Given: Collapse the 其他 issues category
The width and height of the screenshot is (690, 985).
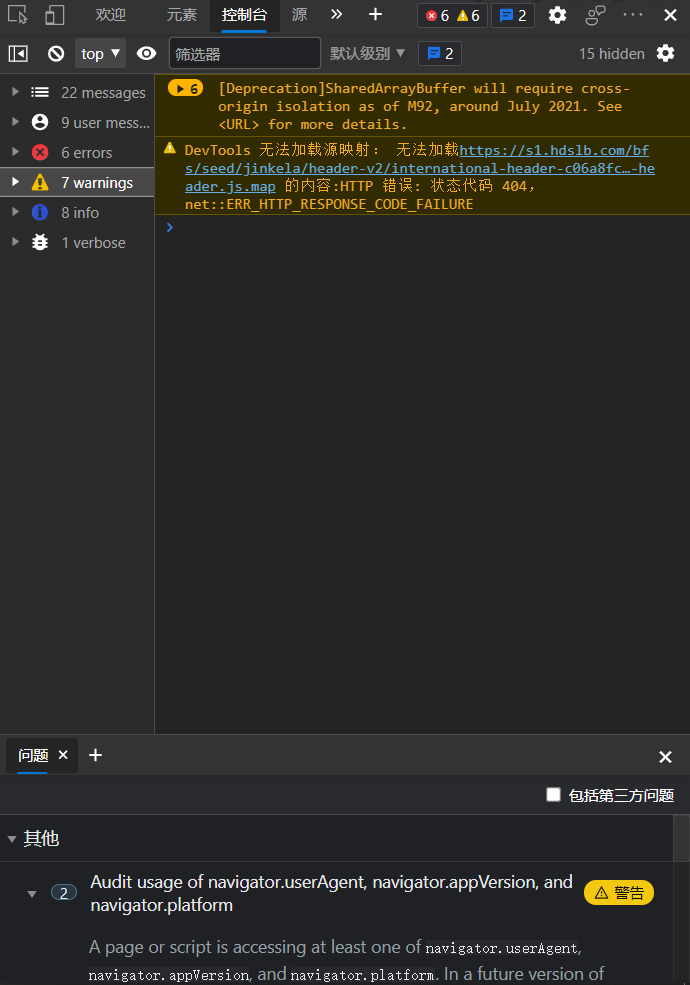Looking at the screenshot, I should click(11, 839).
